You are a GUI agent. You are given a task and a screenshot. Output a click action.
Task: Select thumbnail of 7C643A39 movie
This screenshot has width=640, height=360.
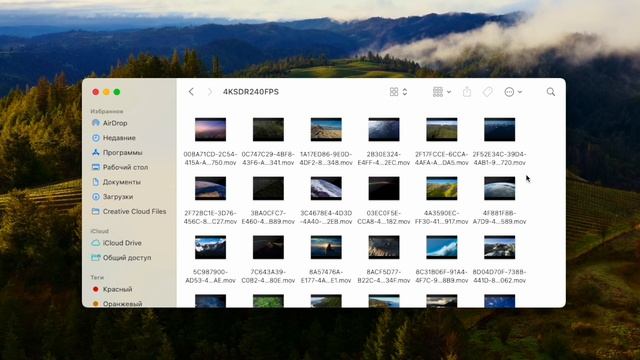[x=268, y=247]
